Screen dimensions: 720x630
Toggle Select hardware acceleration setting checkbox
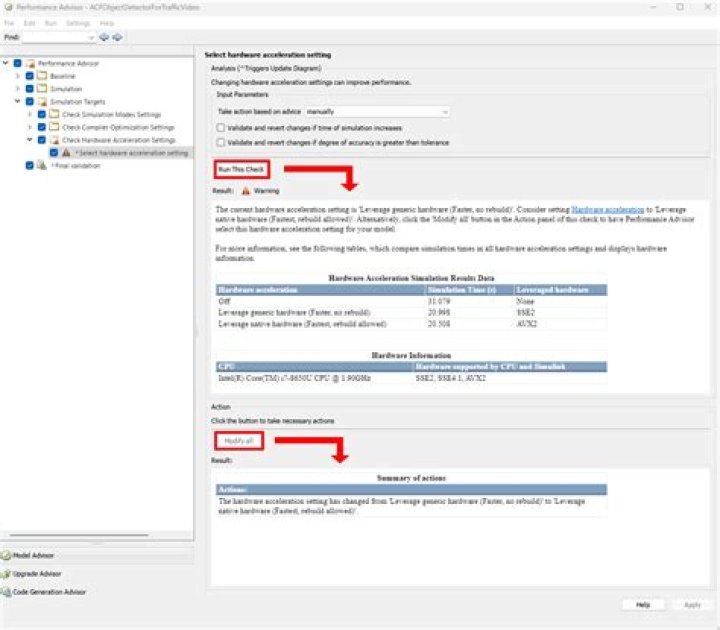coord(54,152)
